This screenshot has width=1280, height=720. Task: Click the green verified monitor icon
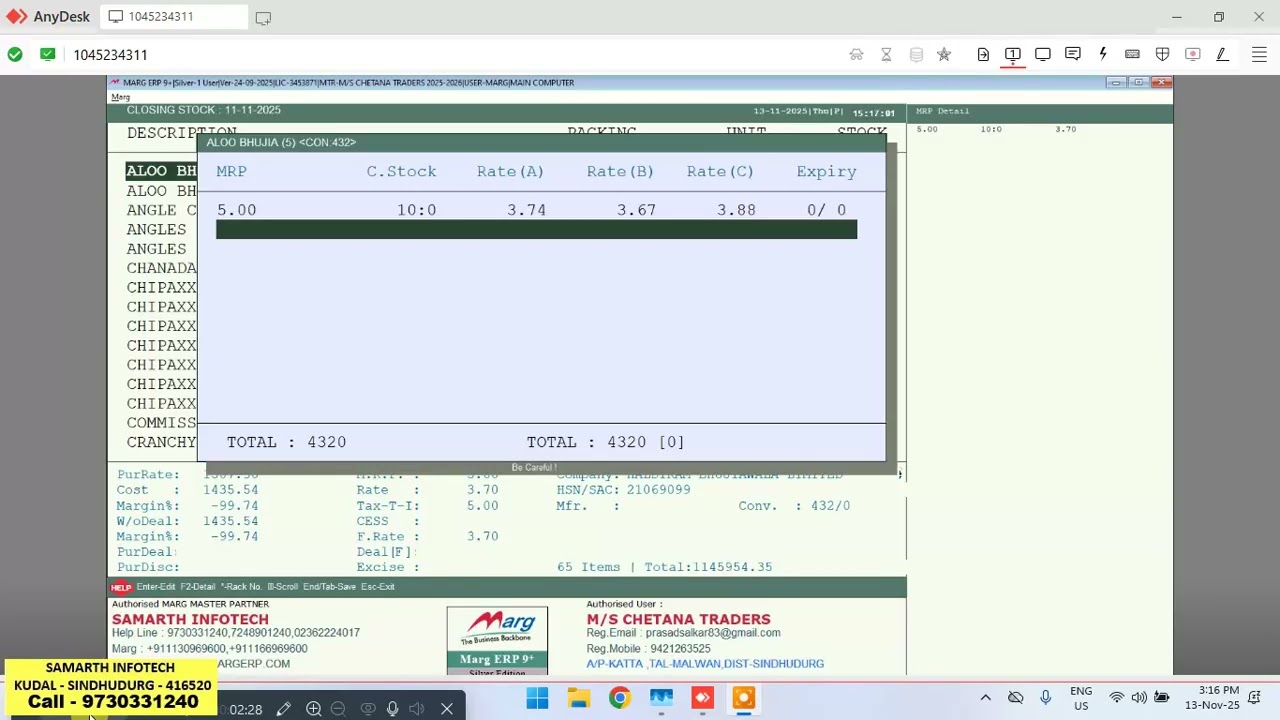click(x=48, y=54)
